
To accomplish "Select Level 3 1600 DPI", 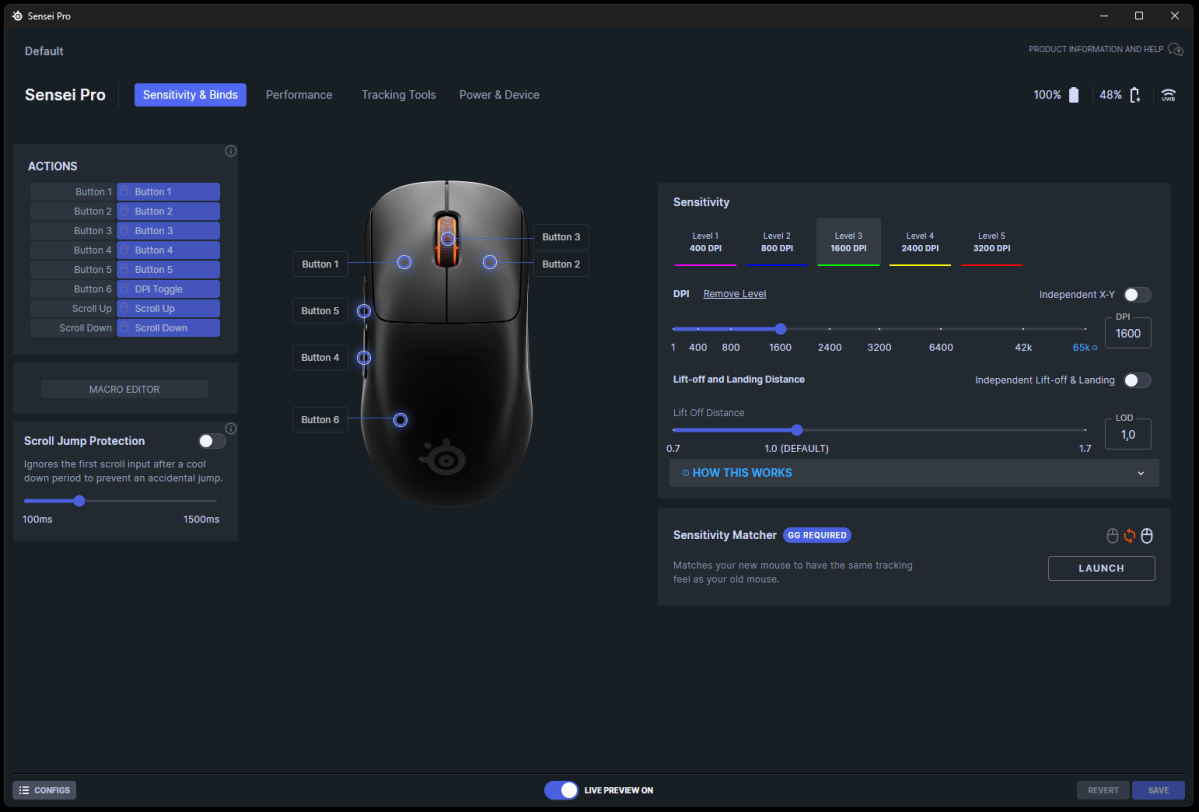I will tap(849, 242).
